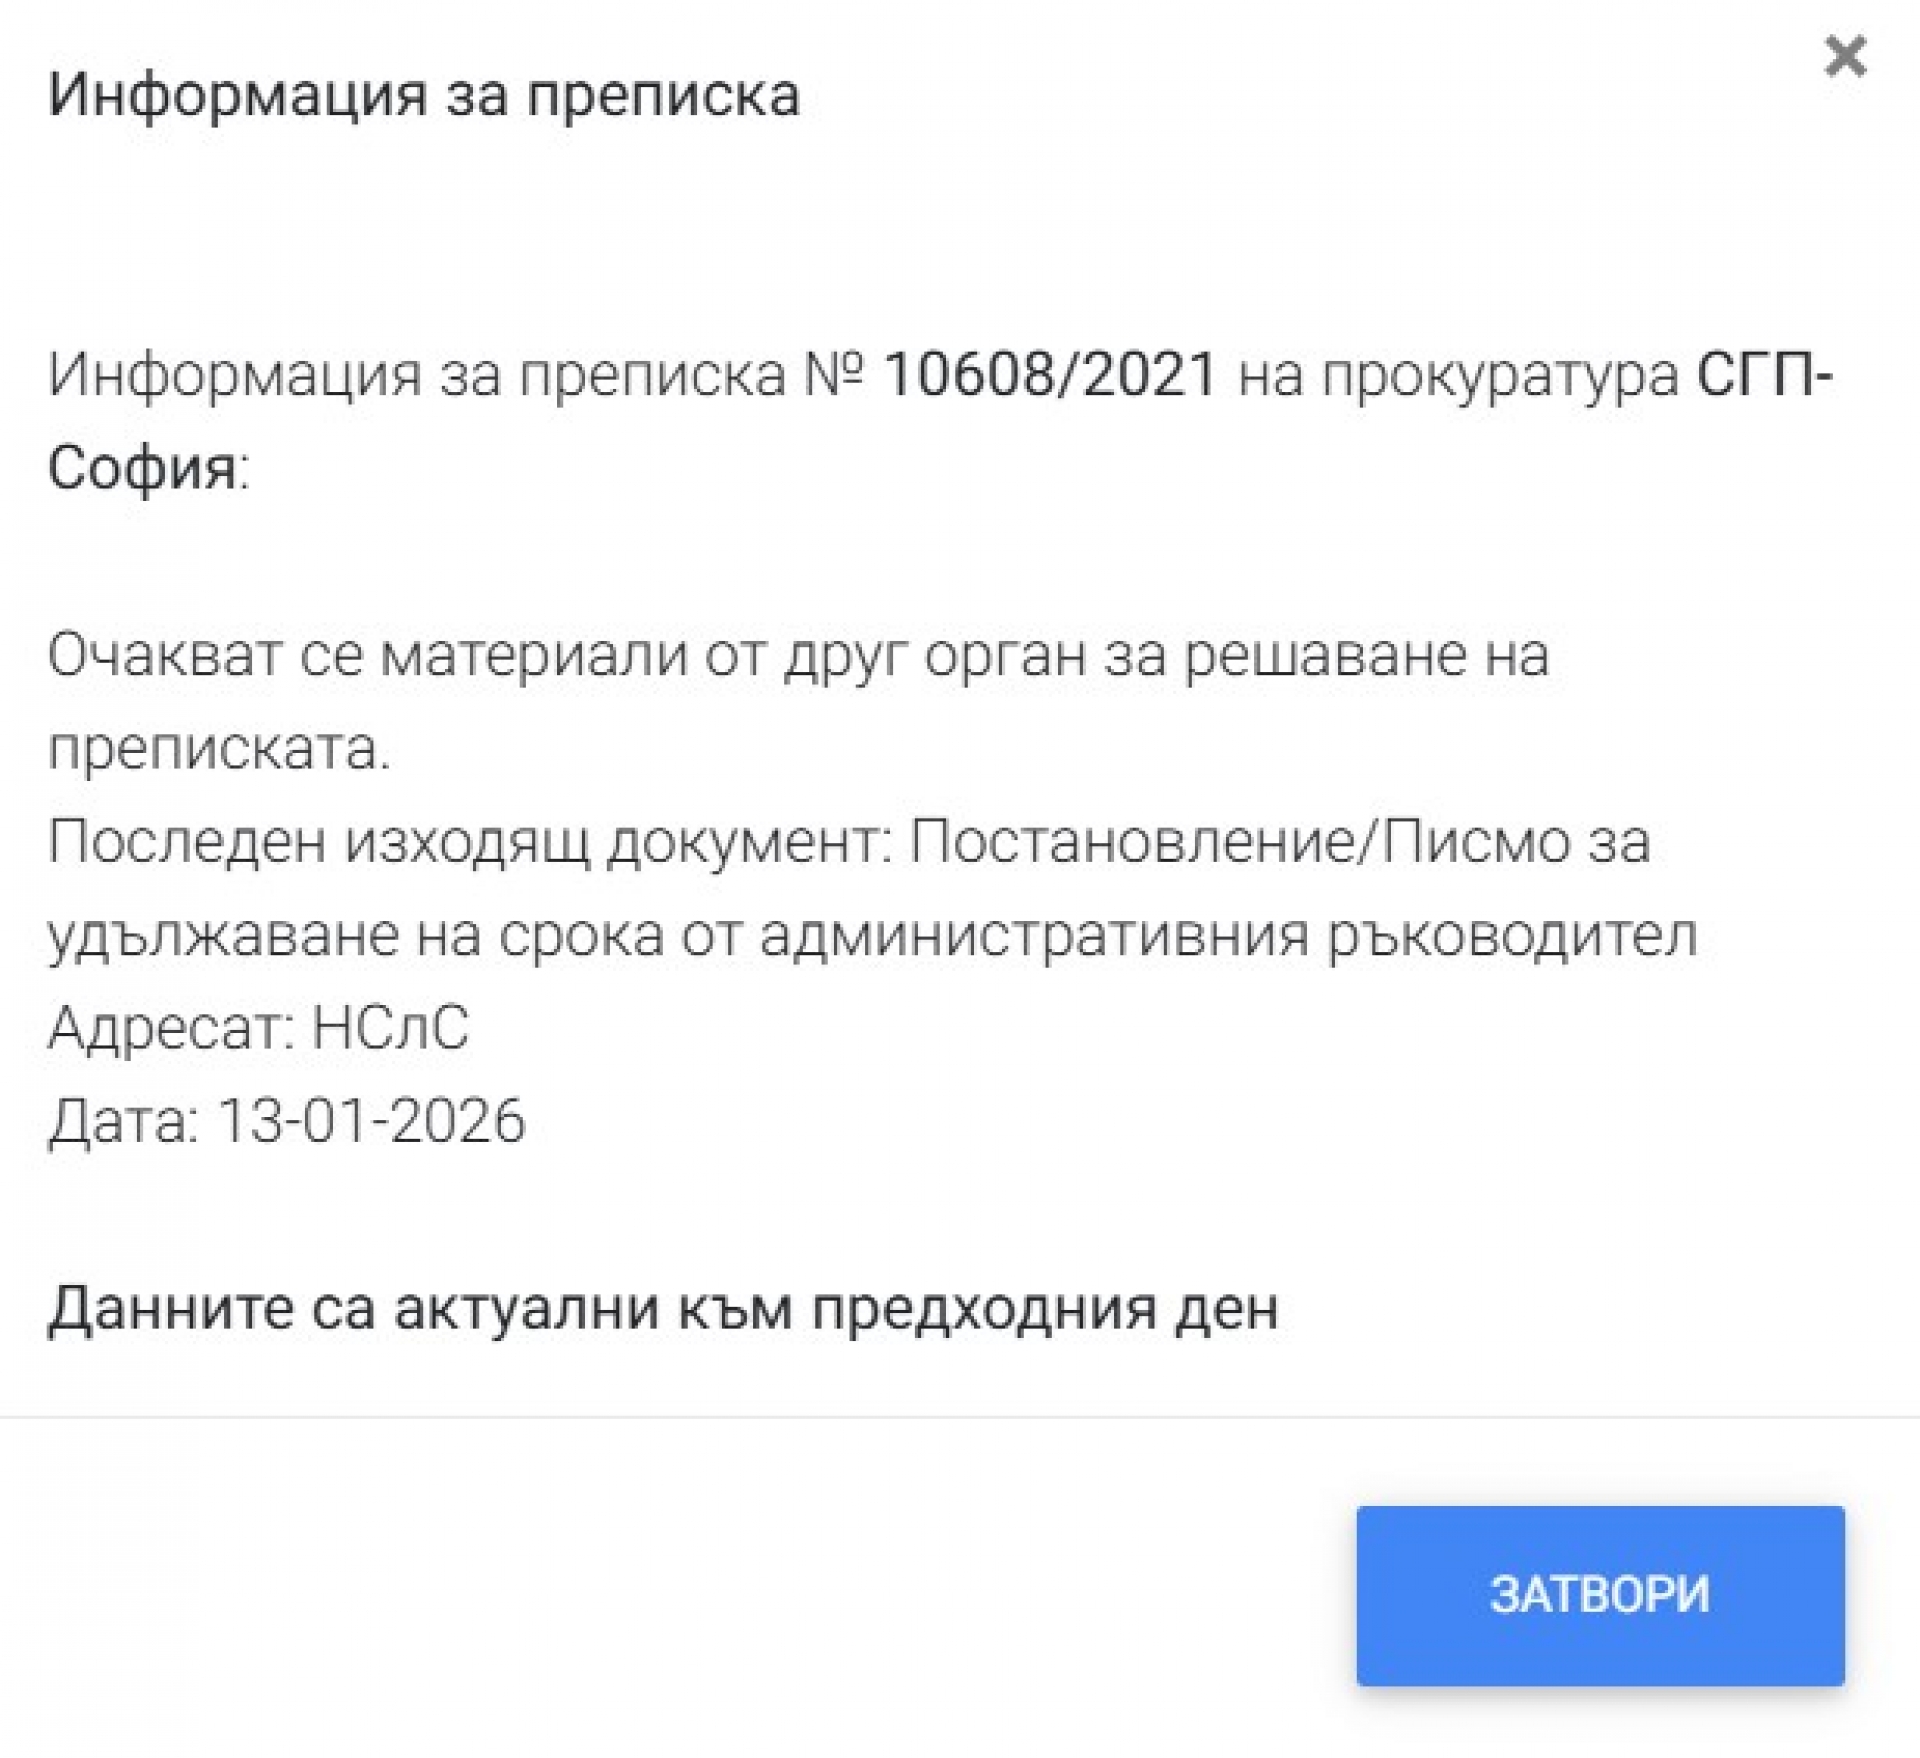The width and height of the screenshot is (1920, 1758).
Task: Click the phrase удължаване на срока
Action: (355, 936)
